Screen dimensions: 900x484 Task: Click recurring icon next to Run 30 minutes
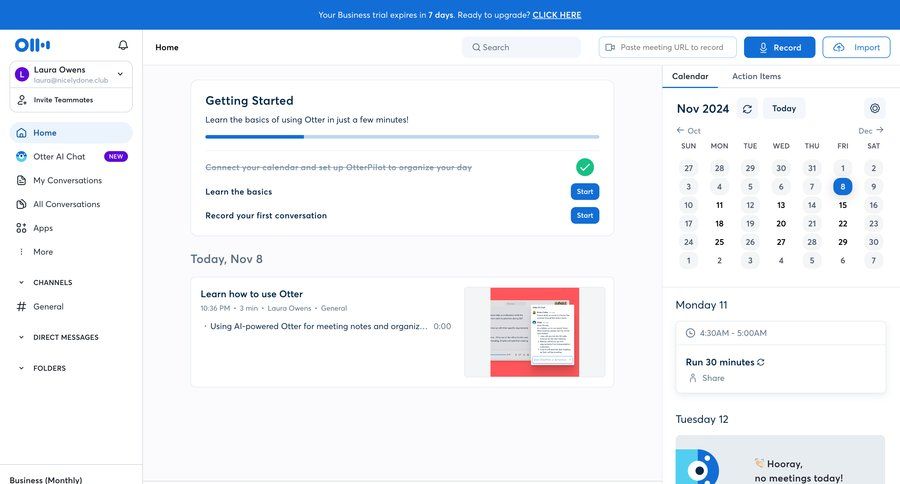[761, 362]
